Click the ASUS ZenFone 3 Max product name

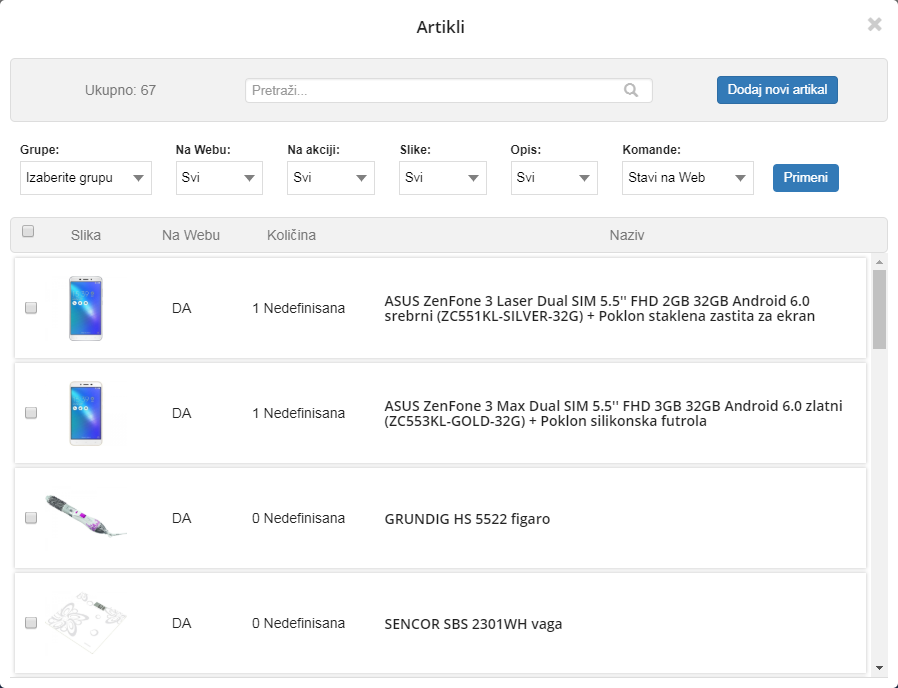click(x=613, y=414)
